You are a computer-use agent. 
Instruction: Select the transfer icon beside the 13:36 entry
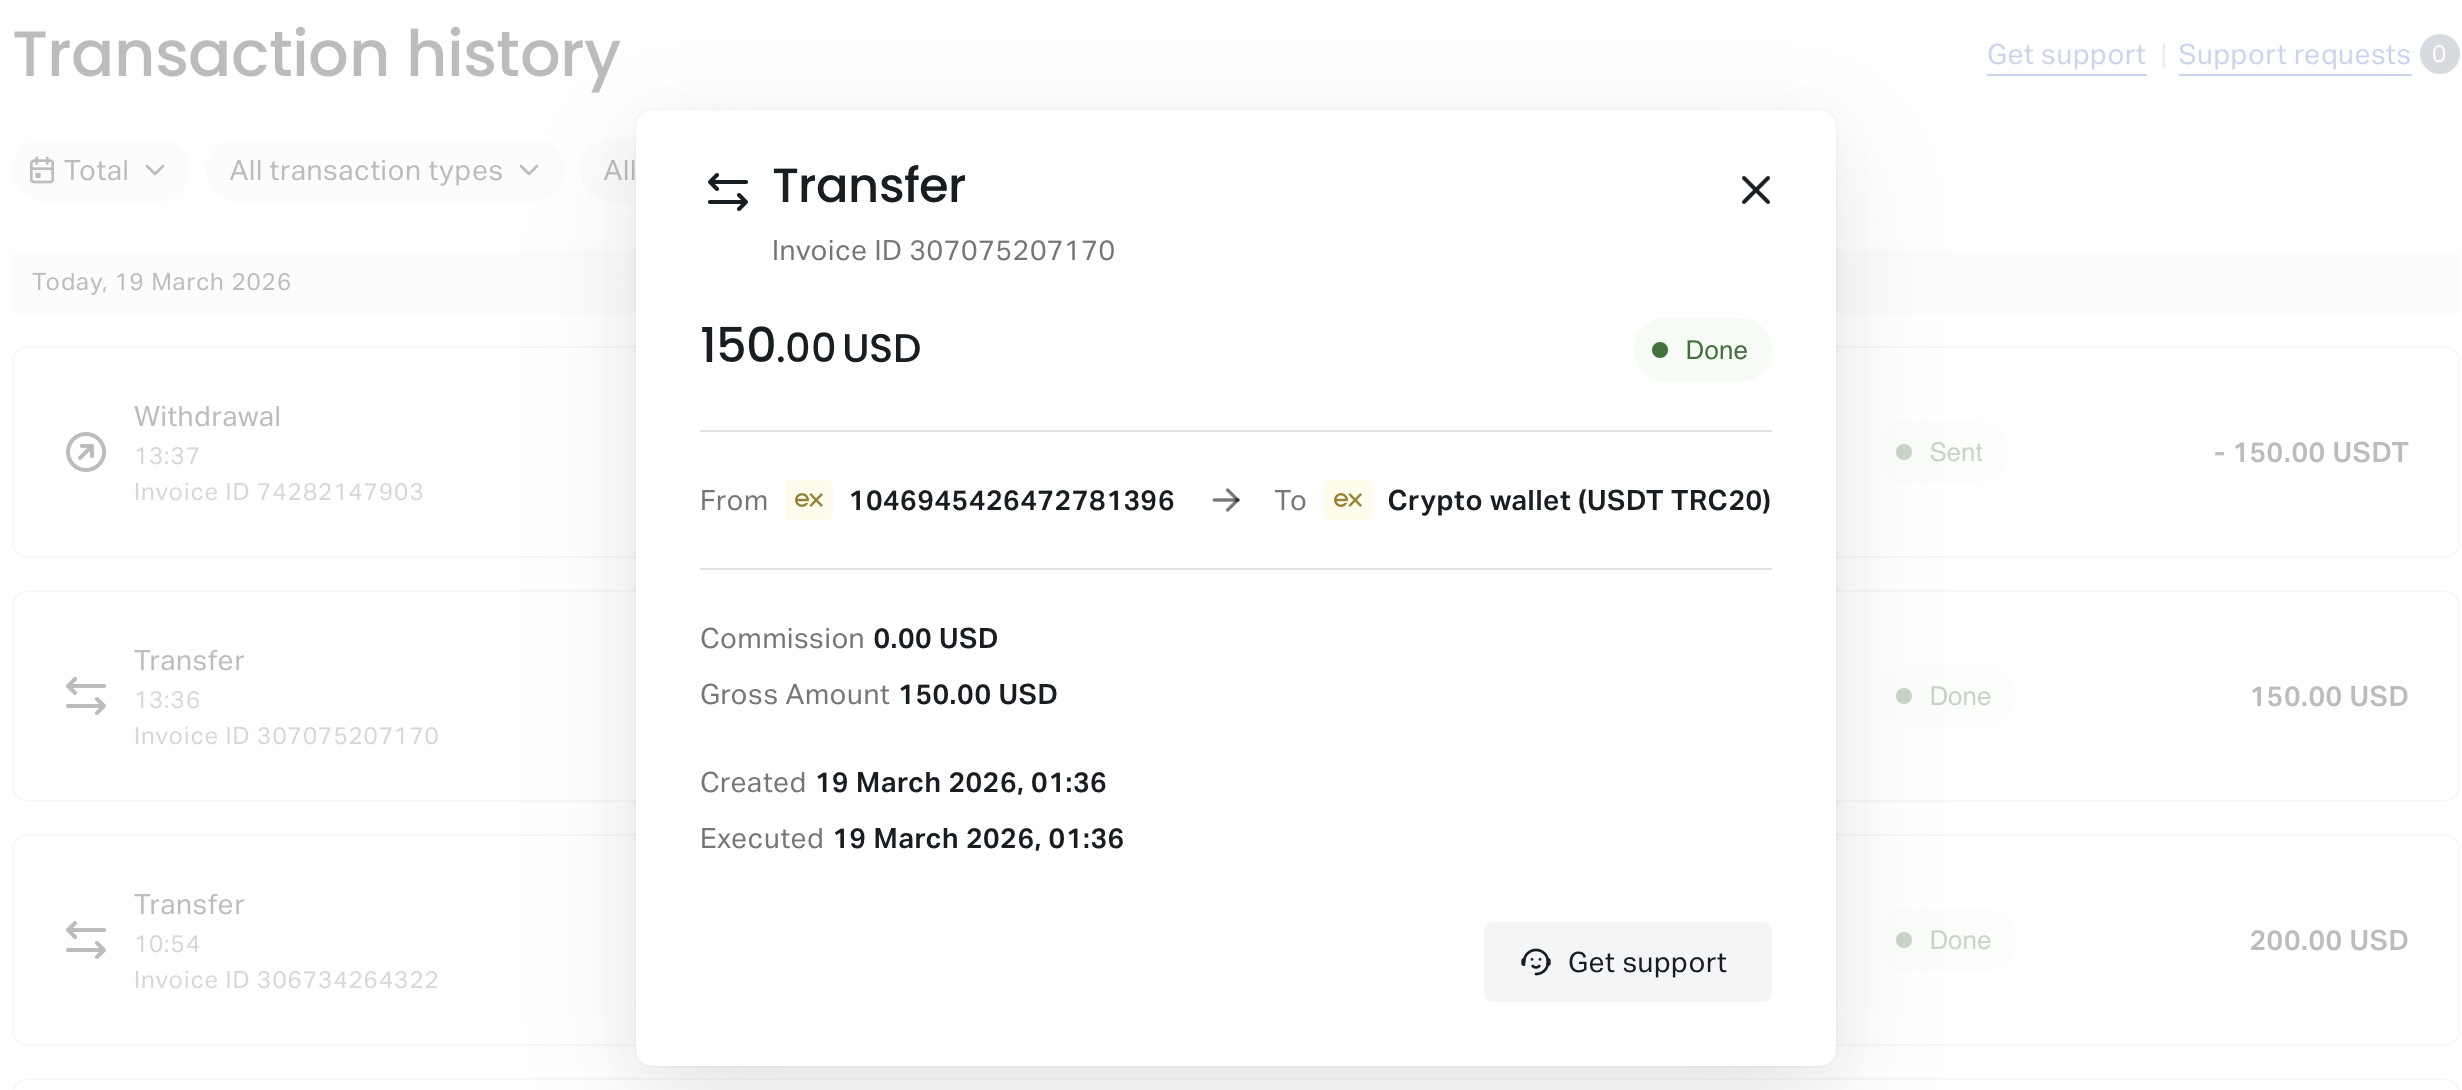point(87,697)
